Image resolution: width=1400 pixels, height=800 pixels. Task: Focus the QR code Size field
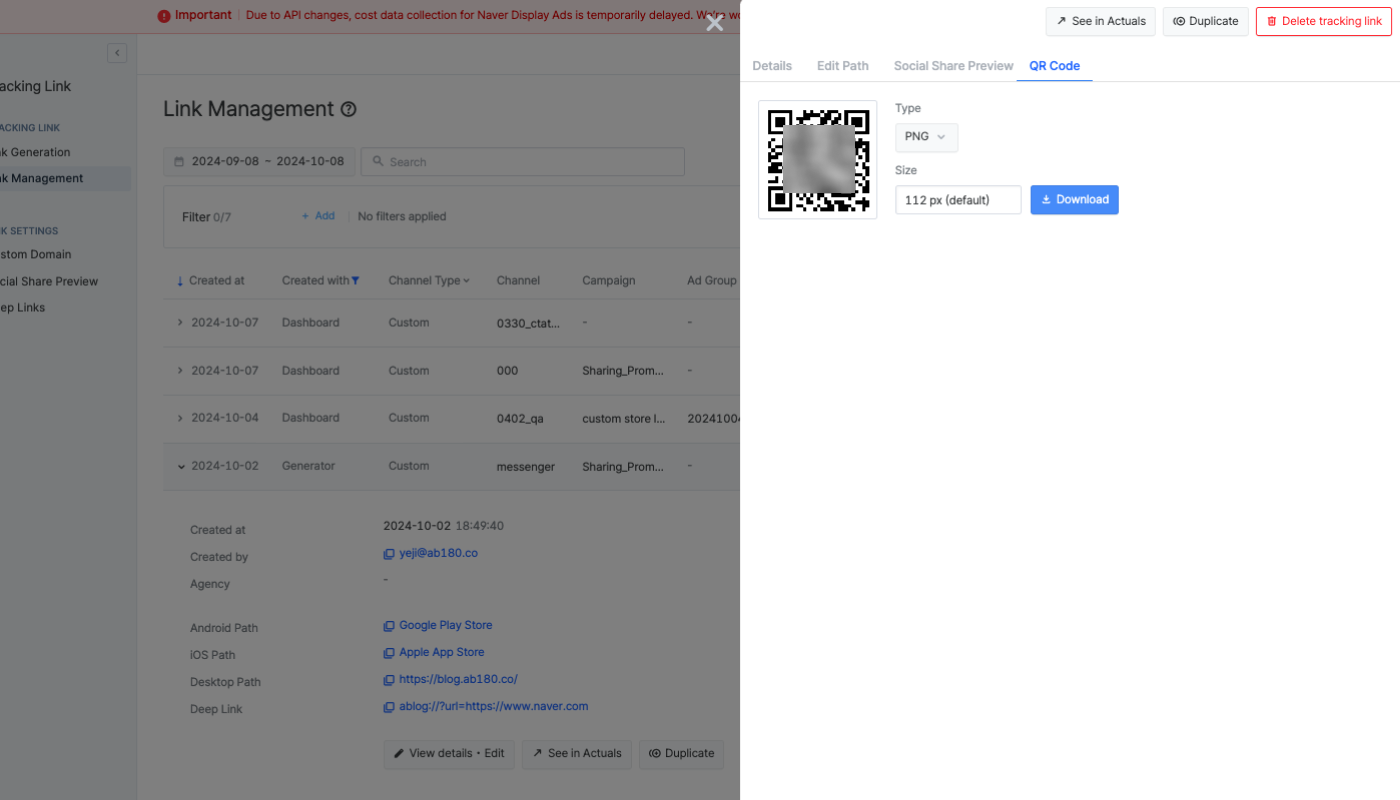coord(958,200)
